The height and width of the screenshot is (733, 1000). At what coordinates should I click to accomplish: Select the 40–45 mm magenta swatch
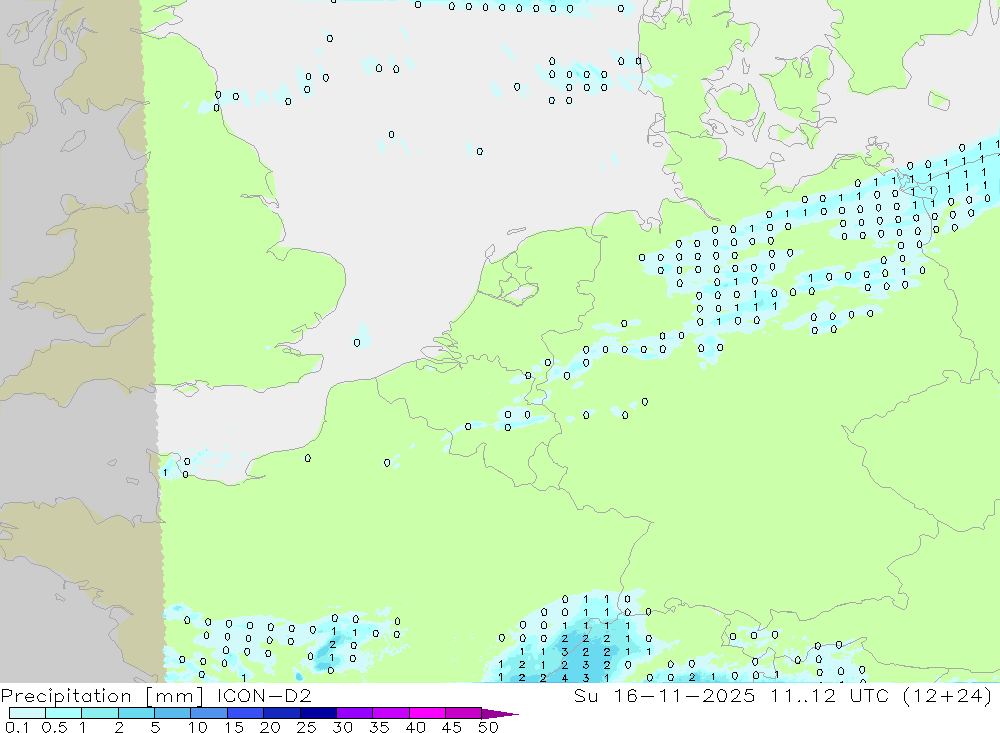(427, 713)
